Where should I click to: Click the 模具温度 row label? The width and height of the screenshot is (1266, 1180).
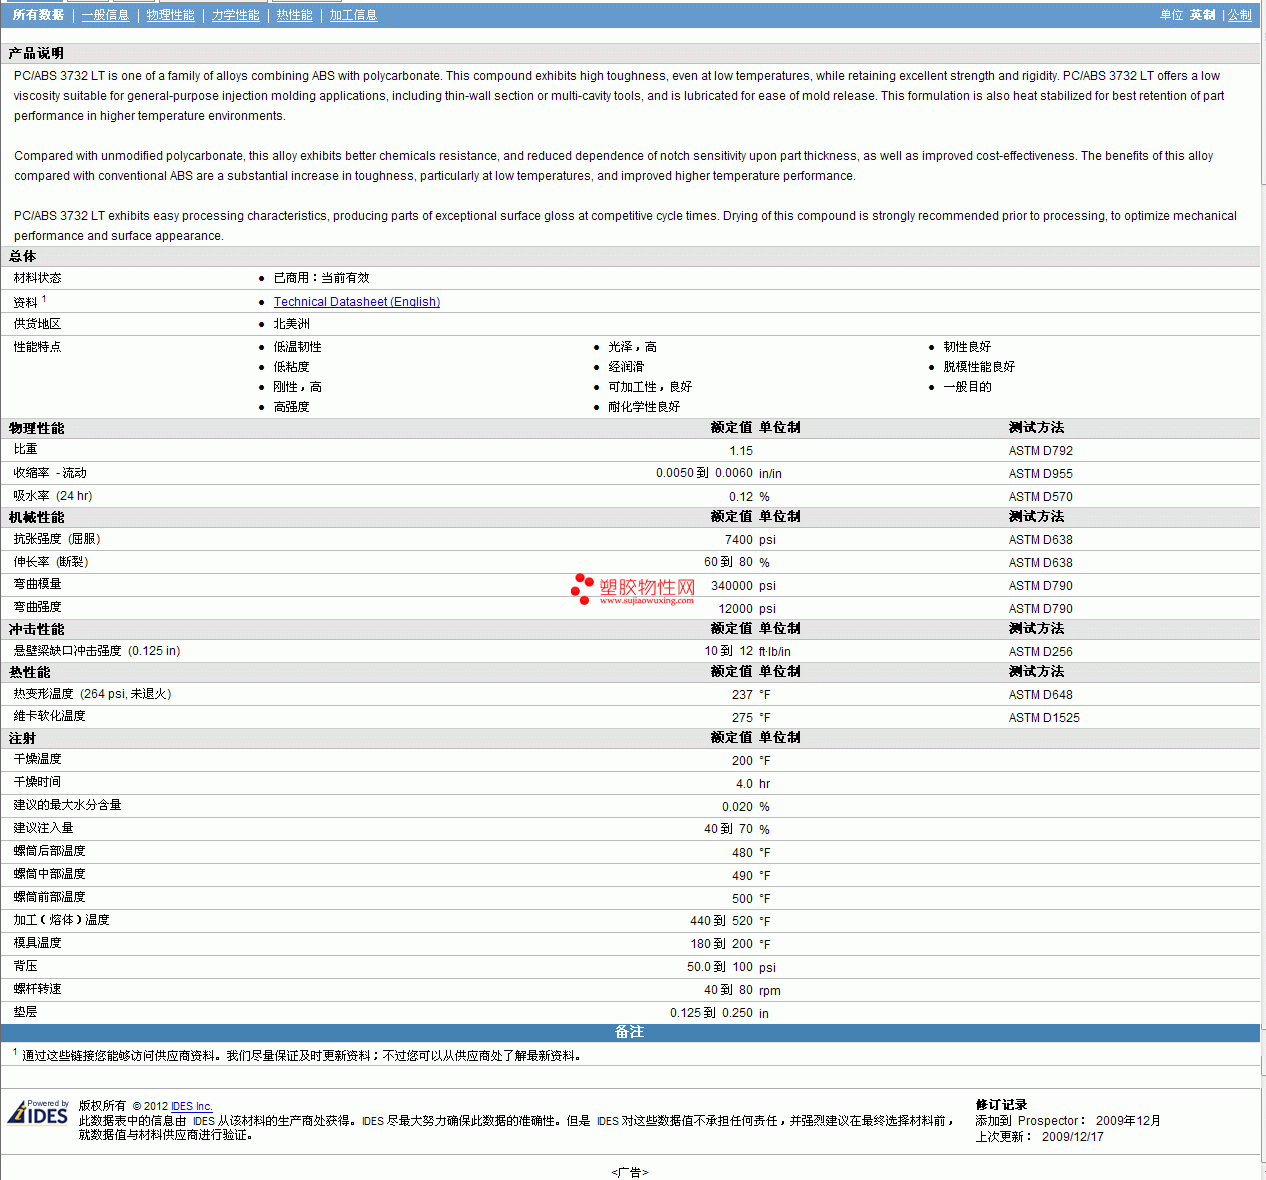[x=38, y=943]
